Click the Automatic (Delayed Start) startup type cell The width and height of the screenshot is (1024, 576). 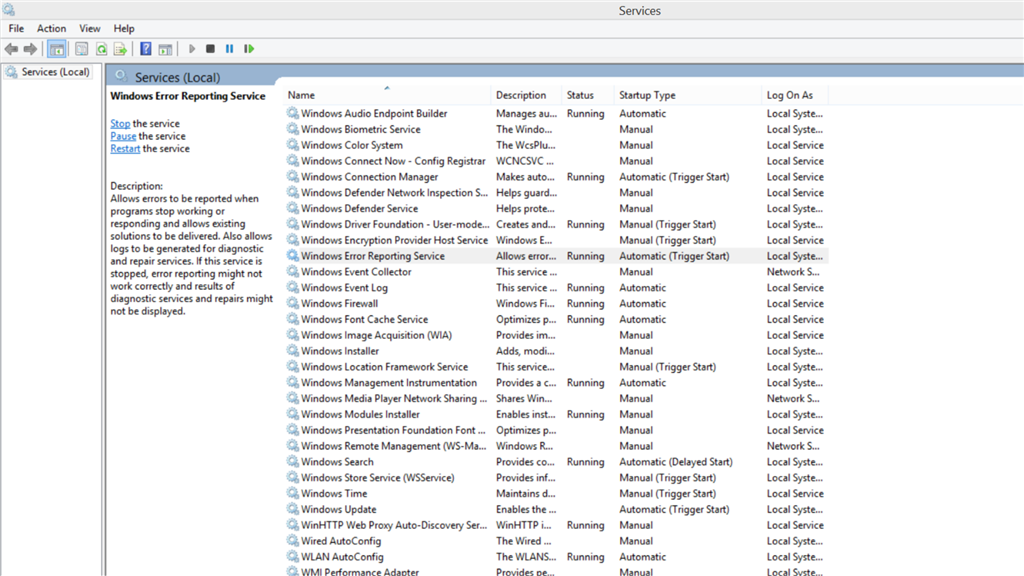[676, 462]
